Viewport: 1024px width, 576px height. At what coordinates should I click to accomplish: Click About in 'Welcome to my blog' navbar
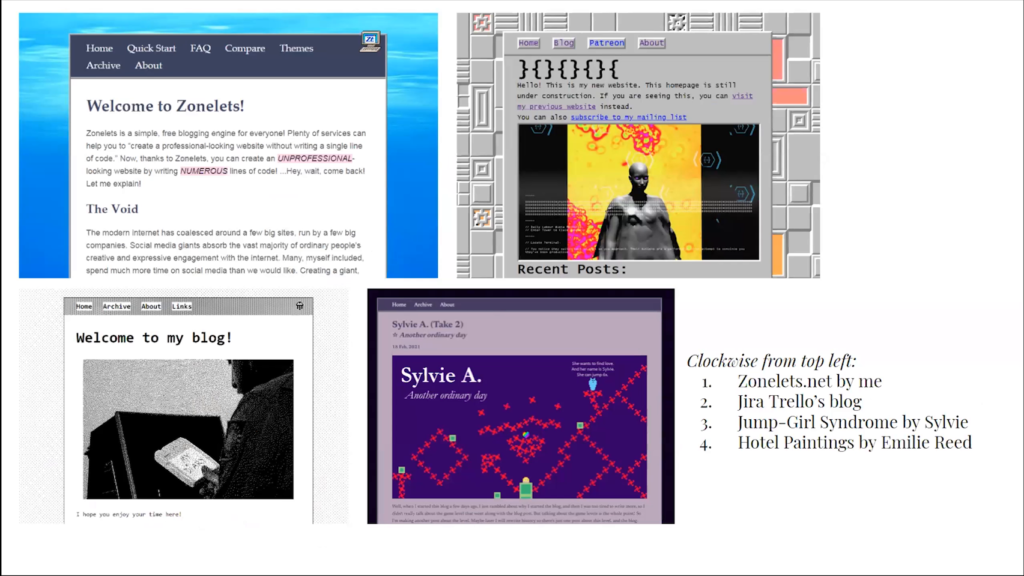151,306
